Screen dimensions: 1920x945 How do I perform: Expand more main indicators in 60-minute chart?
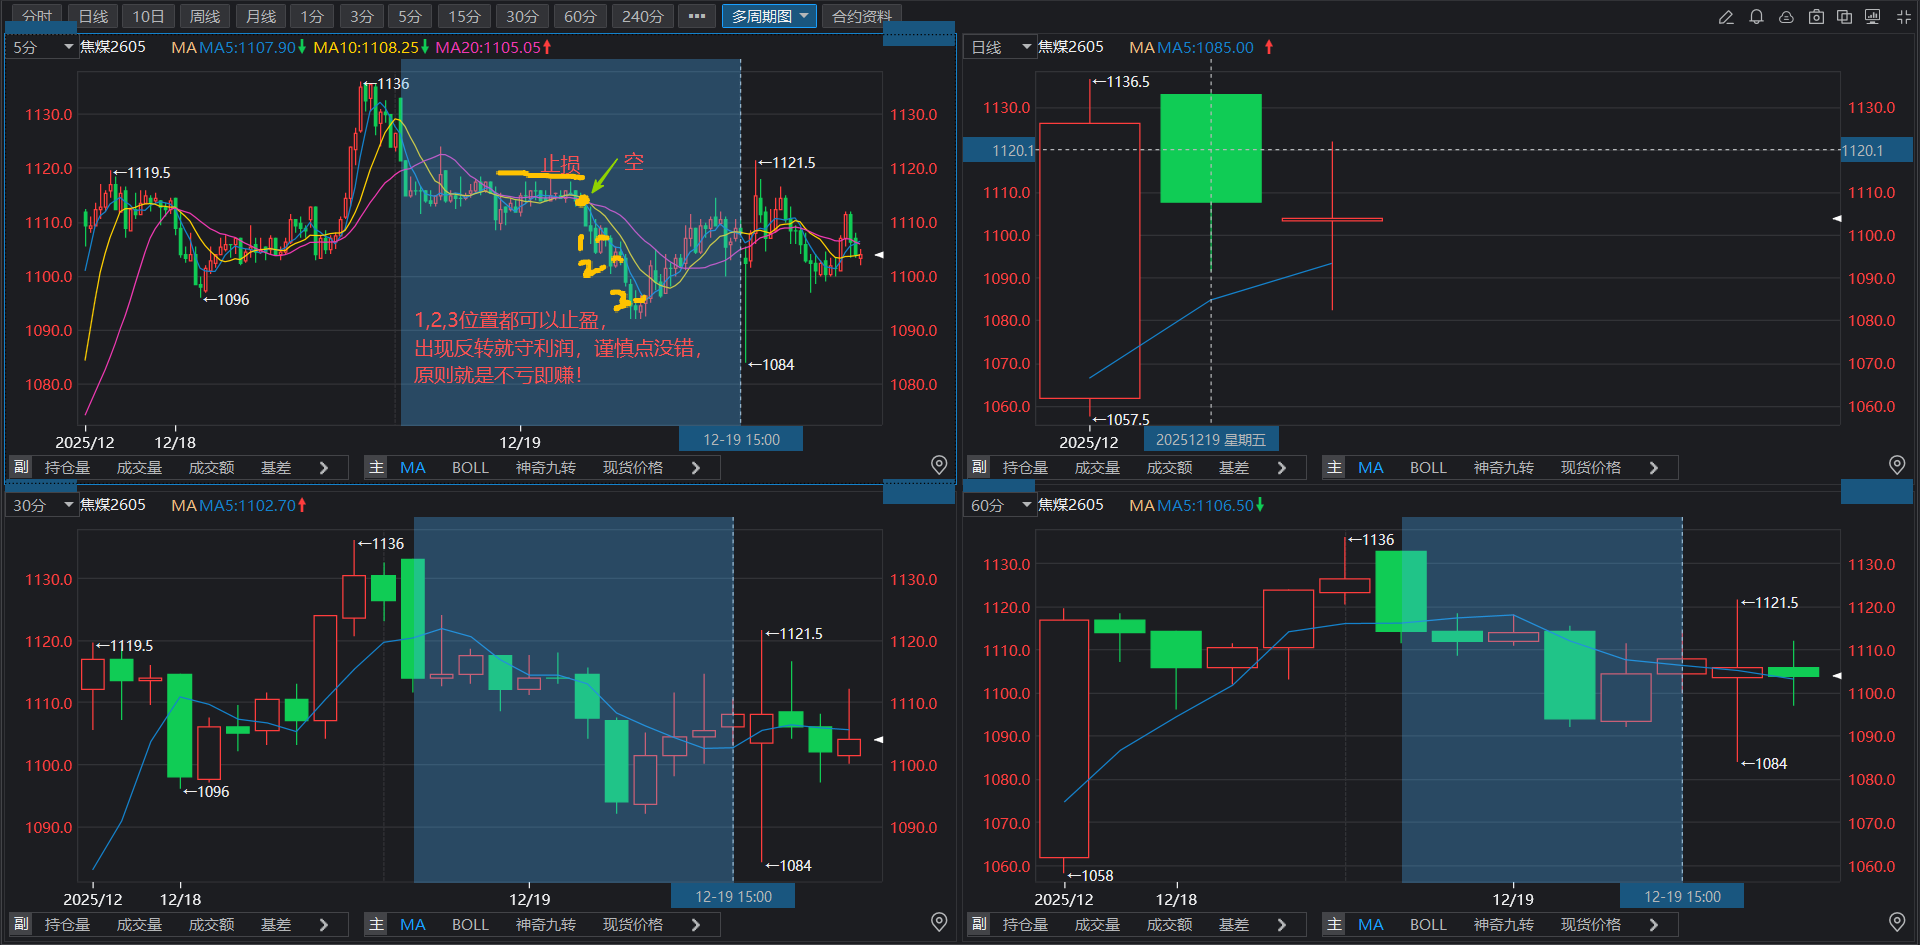(1654, 925)
